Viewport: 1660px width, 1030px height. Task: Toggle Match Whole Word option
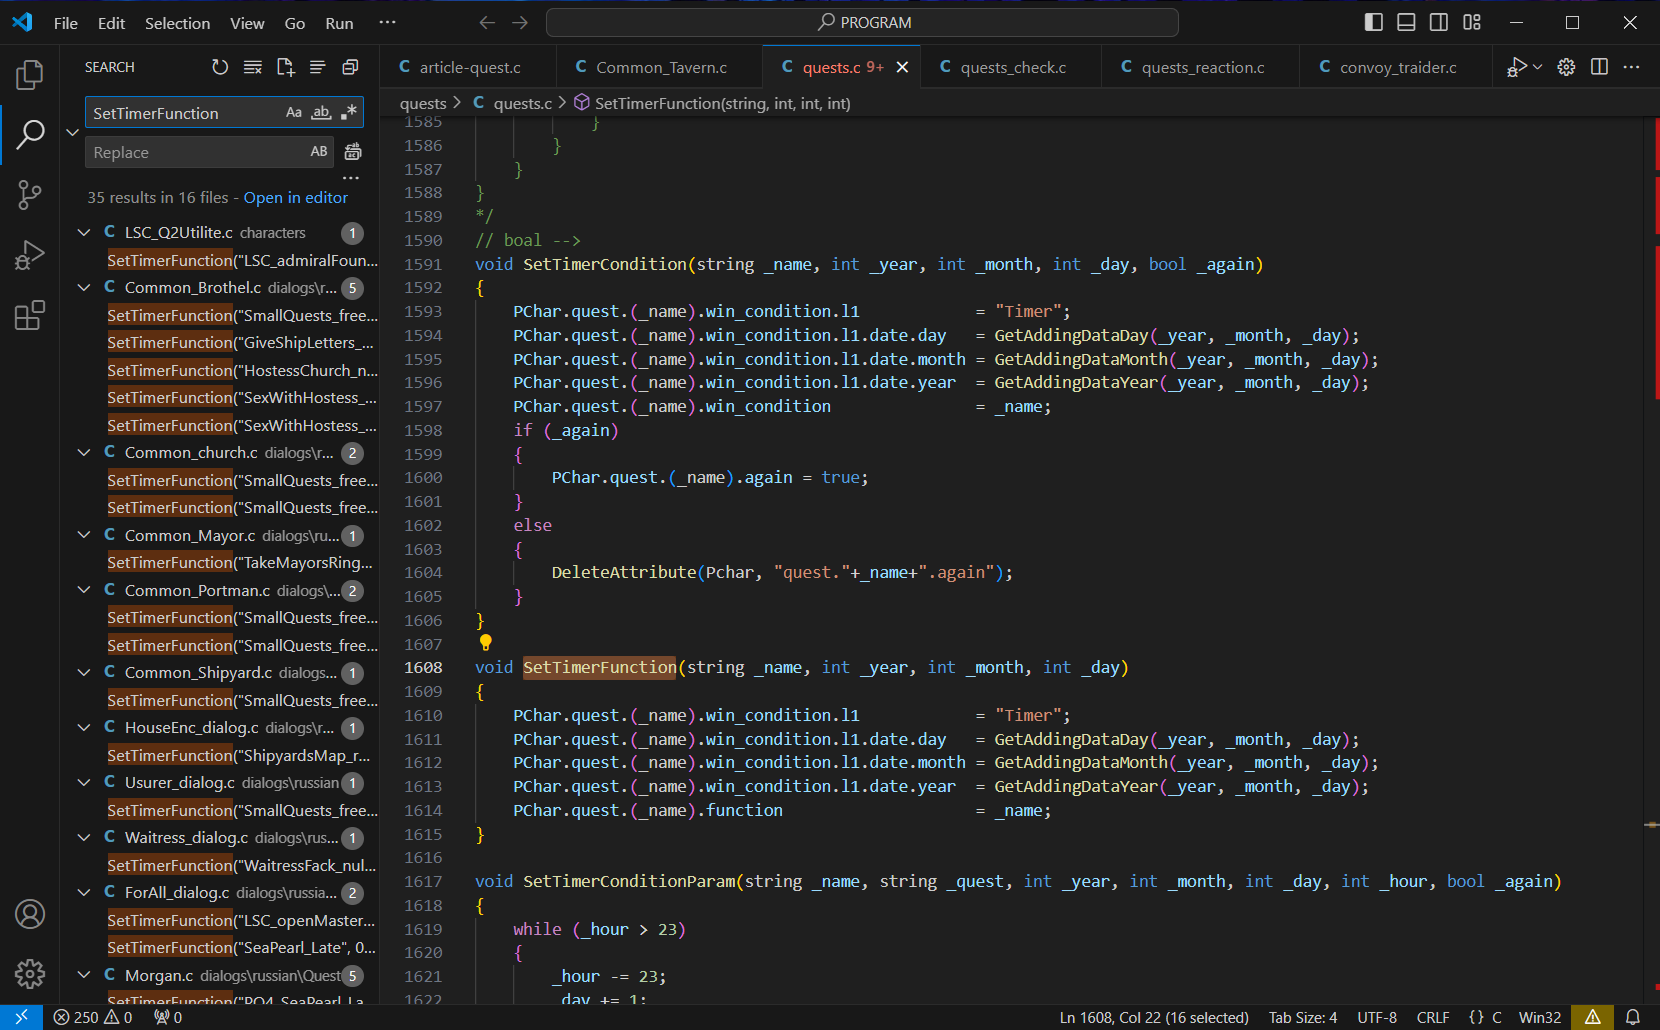point(321,113)
